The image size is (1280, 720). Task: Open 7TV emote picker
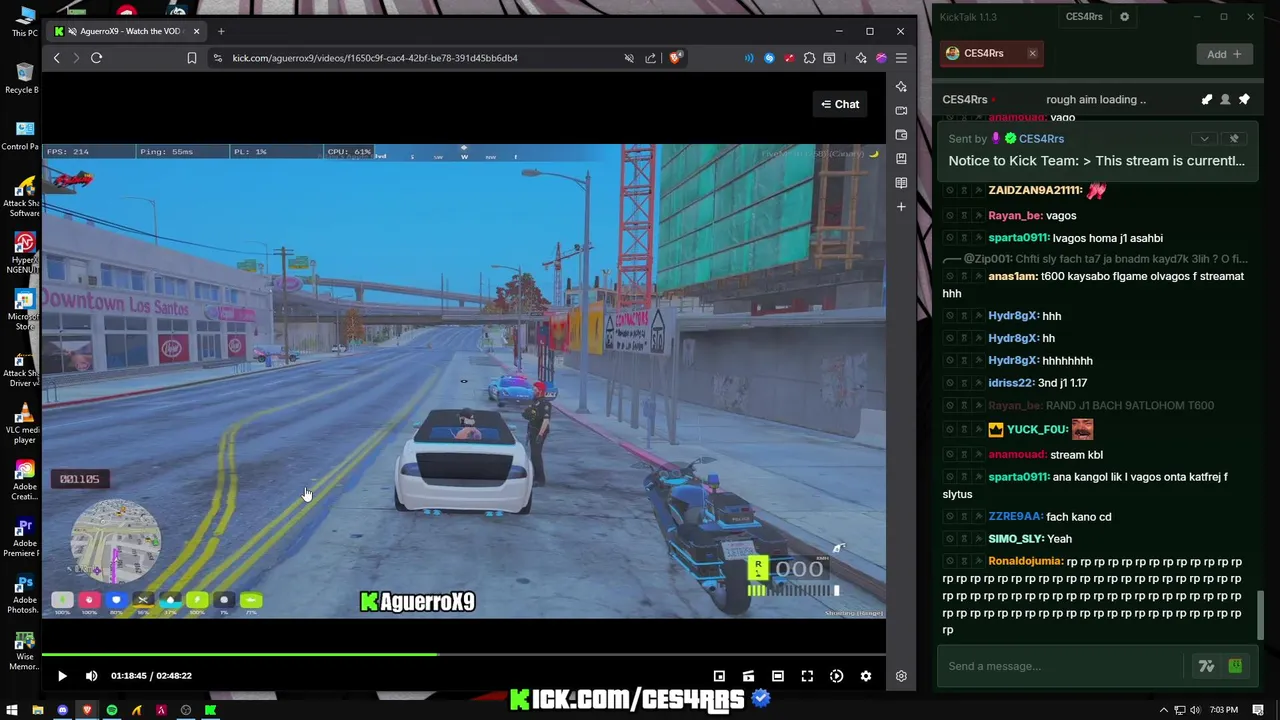point(1207,666)
